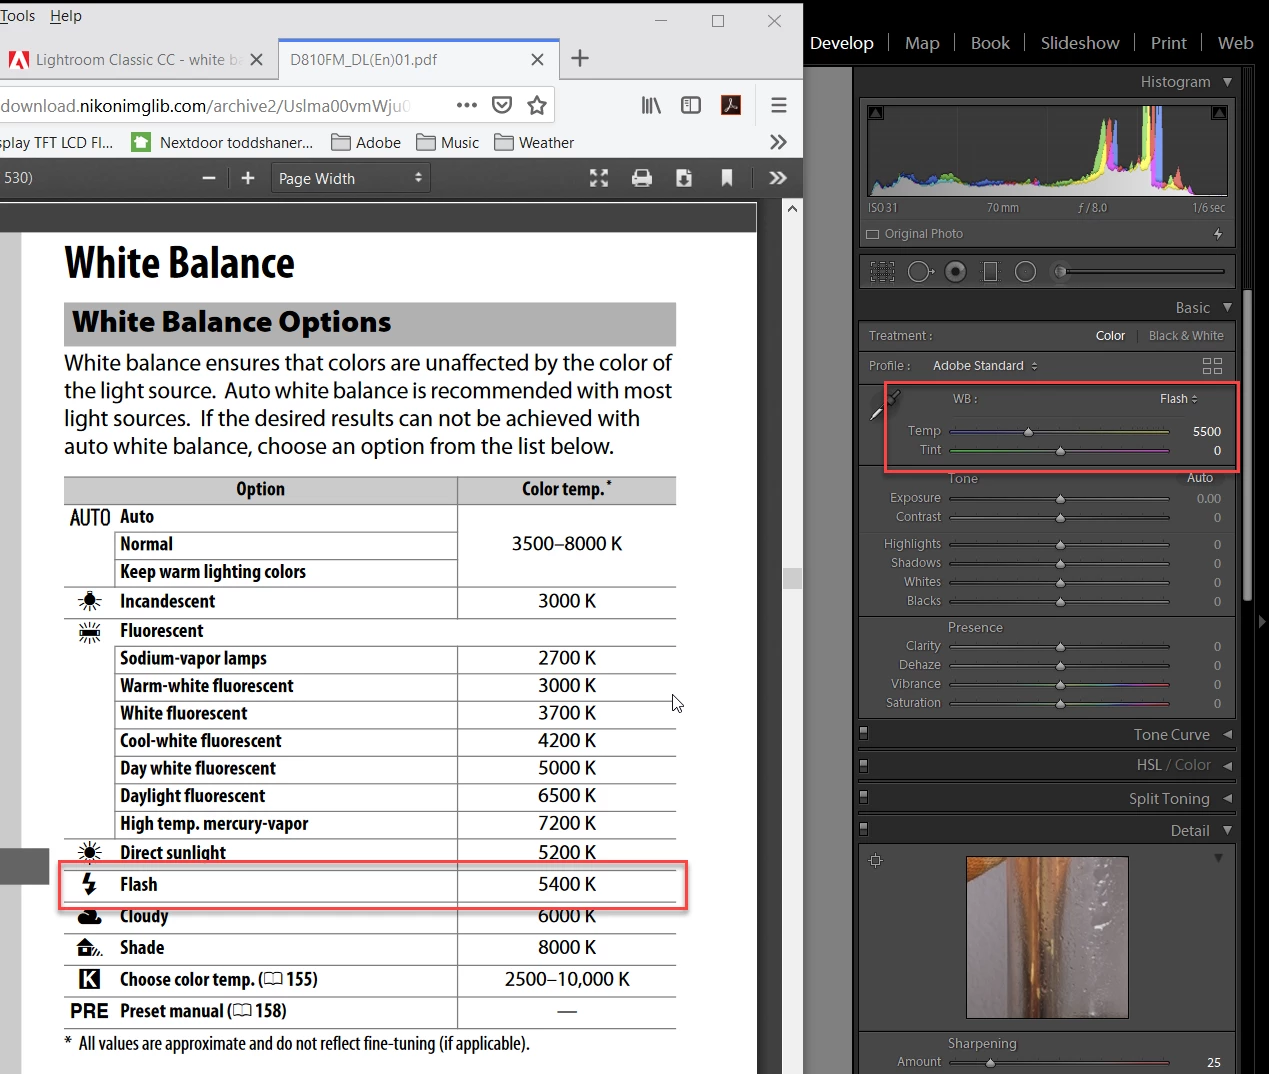Viewport: 1269px width, 1074px height.
Task: Collapse the Histogram panel
Action: pos(1227,82)
